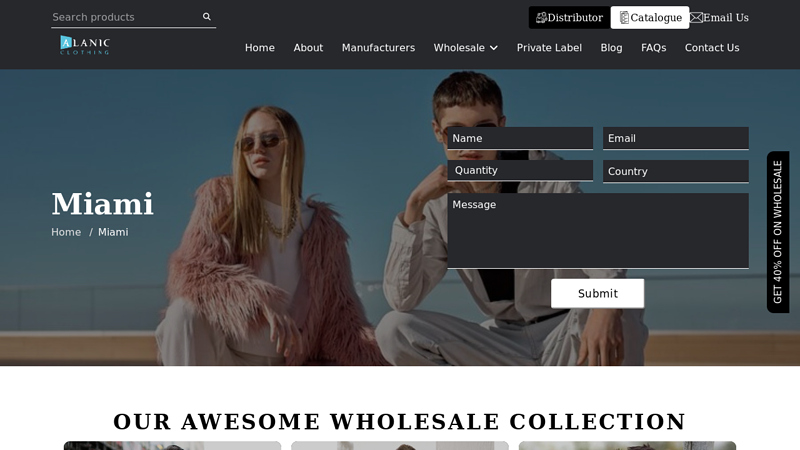Open the Private Label page
The width and height of the screenshot is (800, 450).
tap(549, 48)
